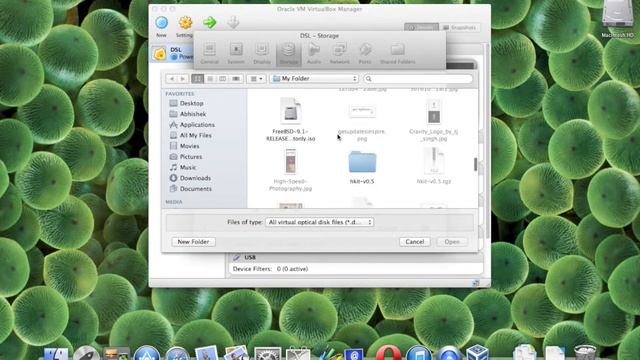Go back in the file dialog

click(x=172, y=79)
